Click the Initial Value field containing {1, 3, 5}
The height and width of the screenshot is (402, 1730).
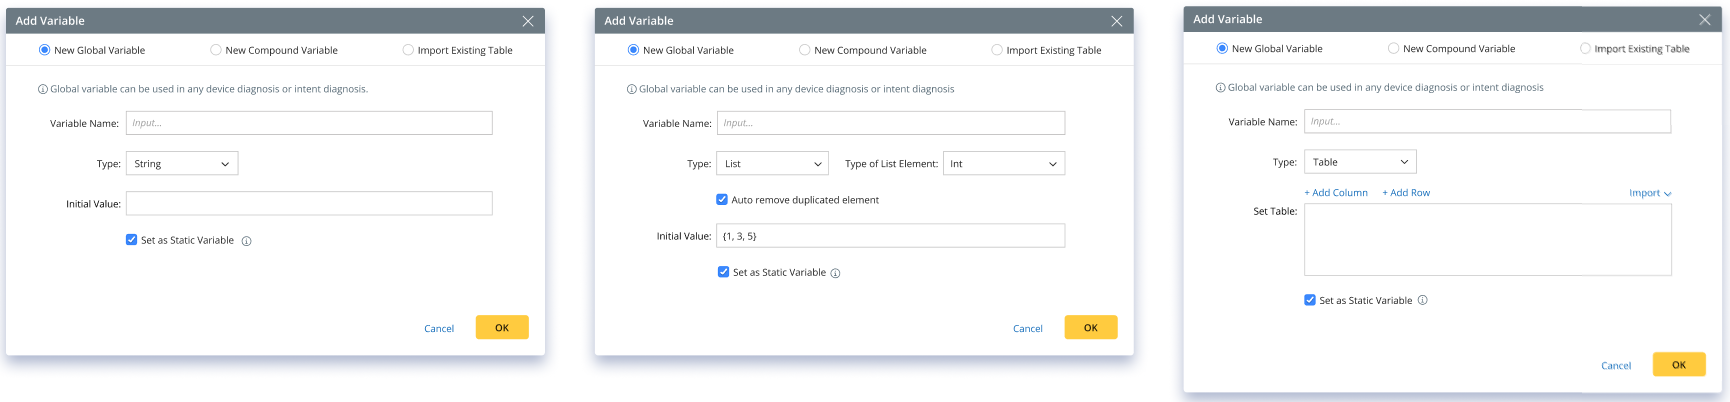point(890,236)
